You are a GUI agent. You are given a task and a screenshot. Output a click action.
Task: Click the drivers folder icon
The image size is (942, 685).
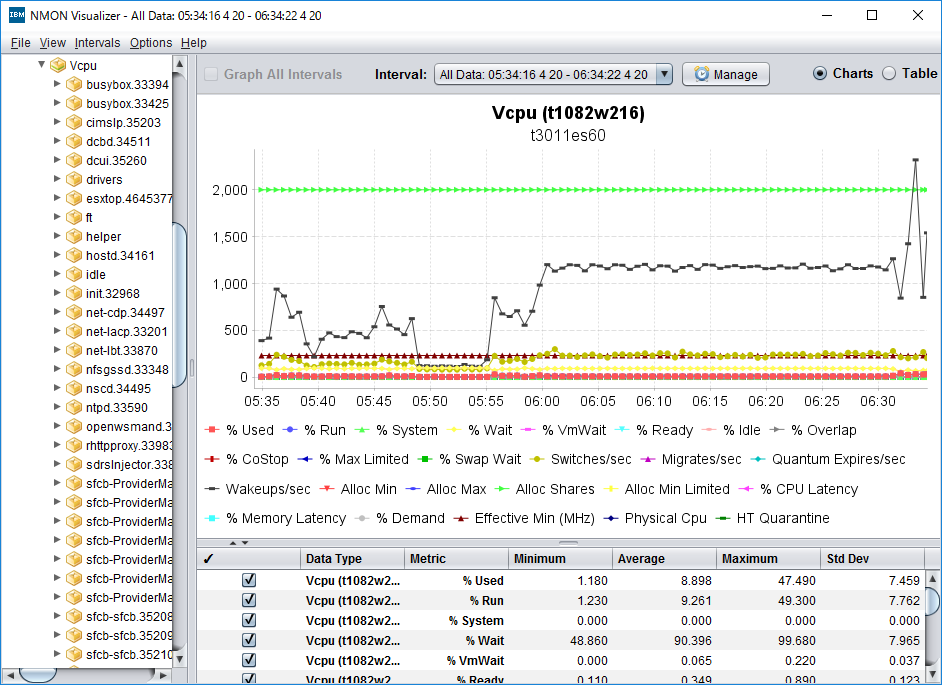[72, 178]
